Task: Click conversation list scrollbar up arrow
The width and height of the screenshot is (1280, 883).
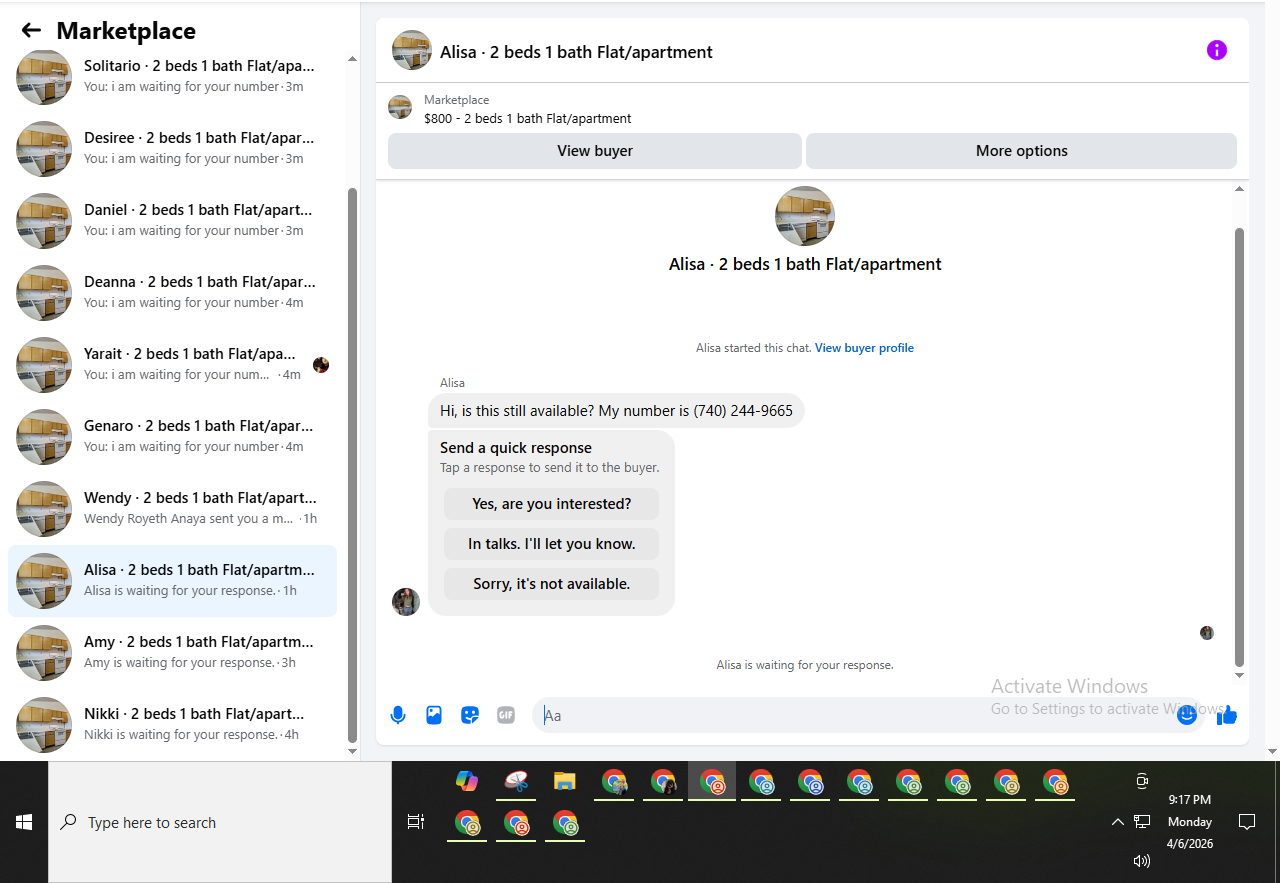Action: pos(352,59)
